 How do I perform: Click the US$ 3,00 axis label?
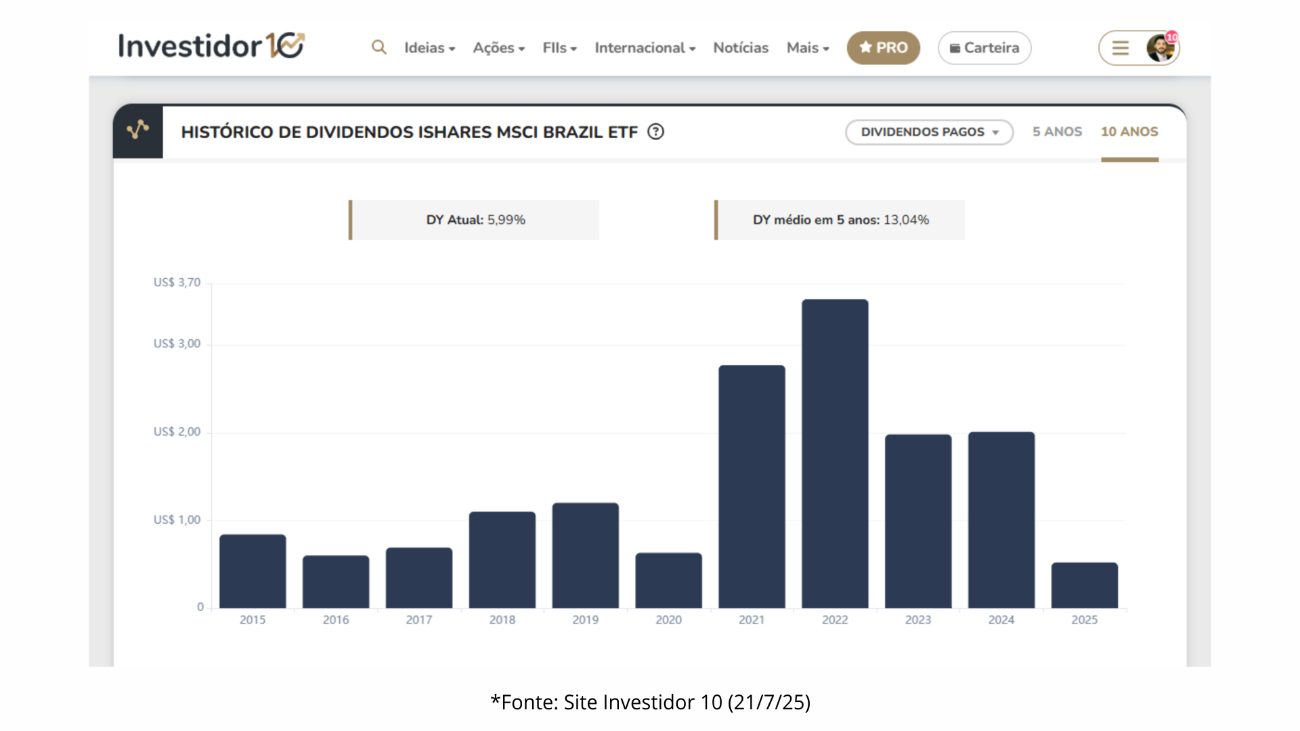177,344
